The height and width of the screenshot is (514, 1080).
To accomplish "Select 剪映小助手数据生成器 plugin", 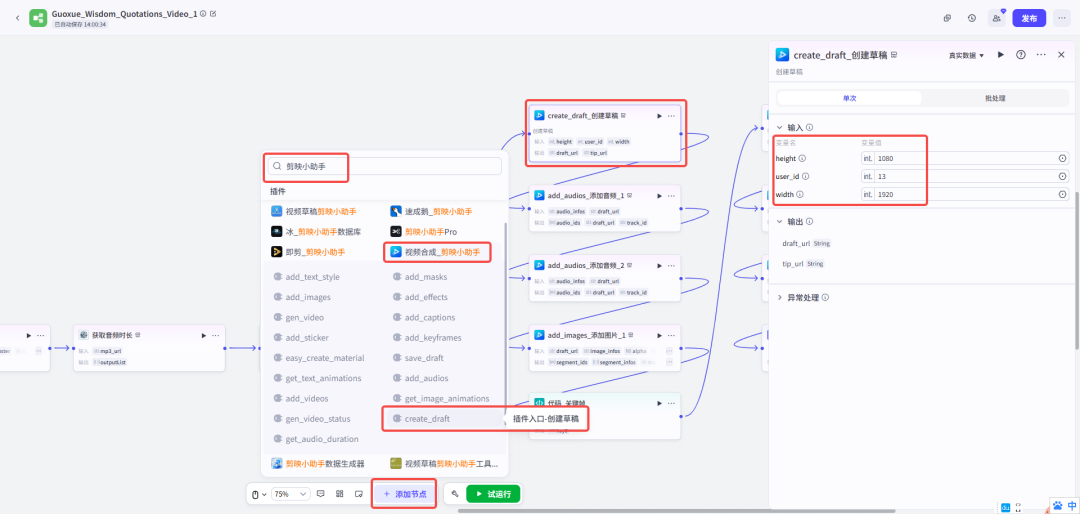I will pos(318,464).
